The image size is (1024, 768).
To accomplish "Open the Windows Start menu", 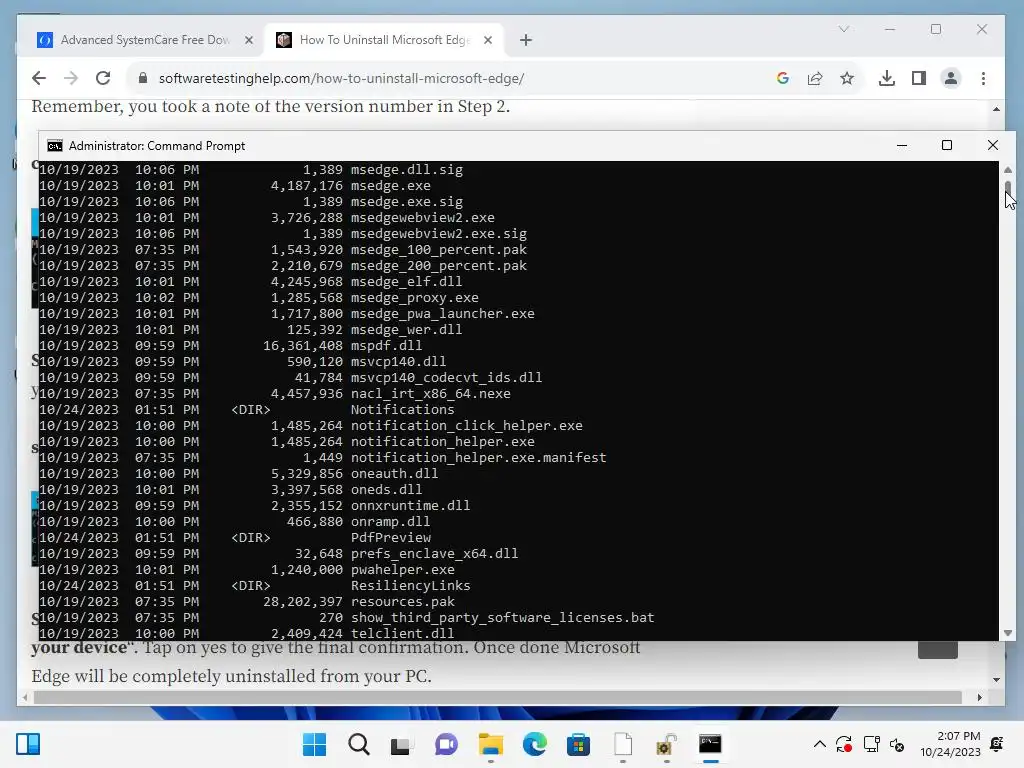I will (x=314, y=744).
